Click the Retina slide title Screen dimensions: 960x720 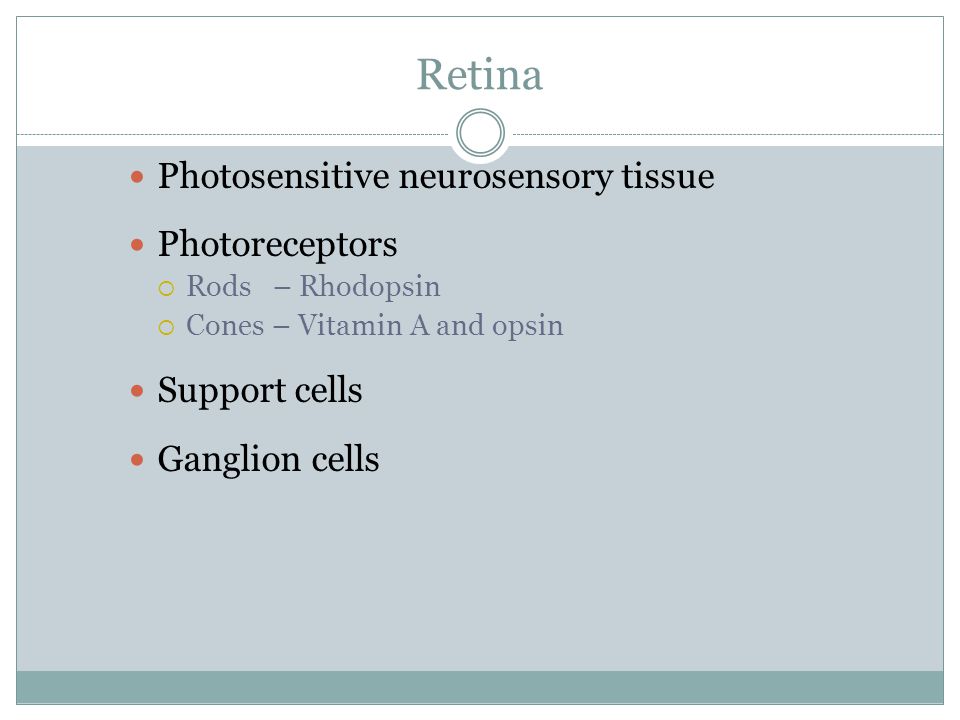click(479, 75)
